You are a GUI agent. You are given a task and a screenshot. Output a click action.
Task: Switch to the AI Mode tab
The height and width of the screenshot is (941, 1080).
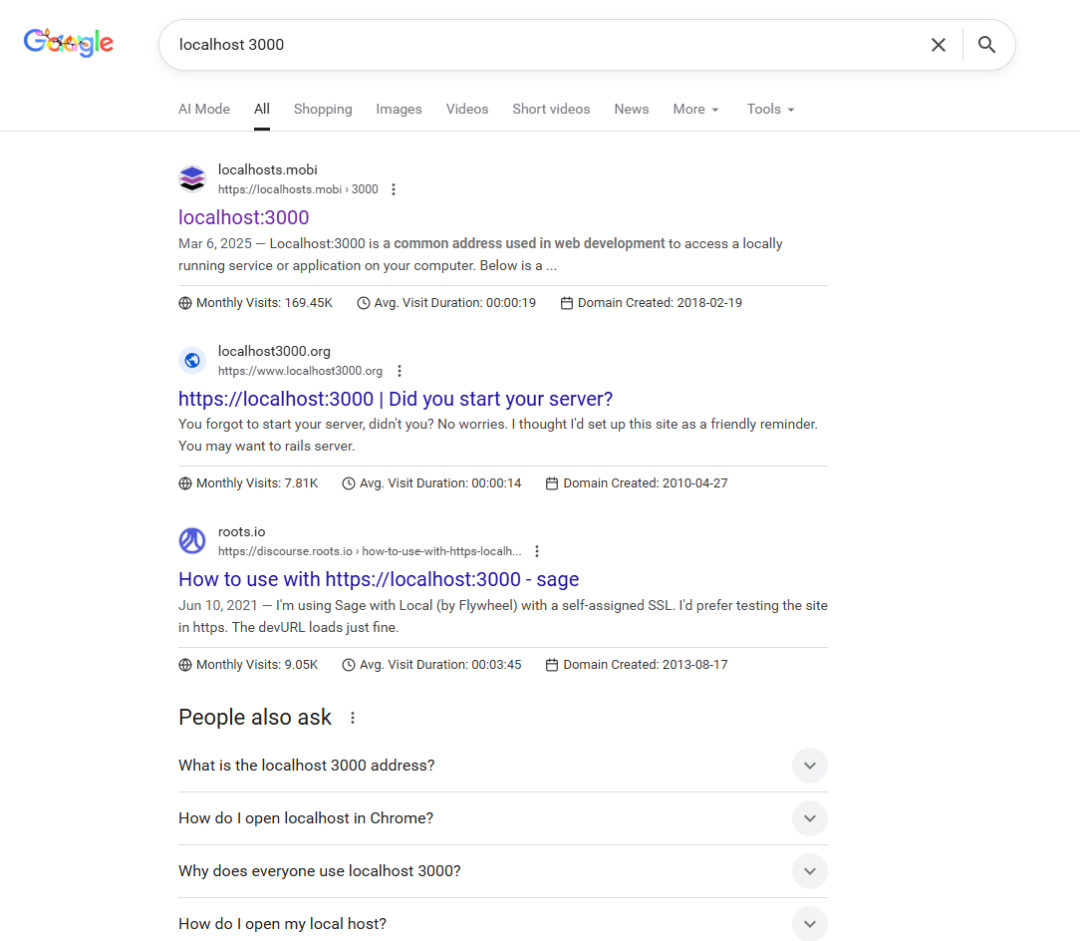click(204, 109)
